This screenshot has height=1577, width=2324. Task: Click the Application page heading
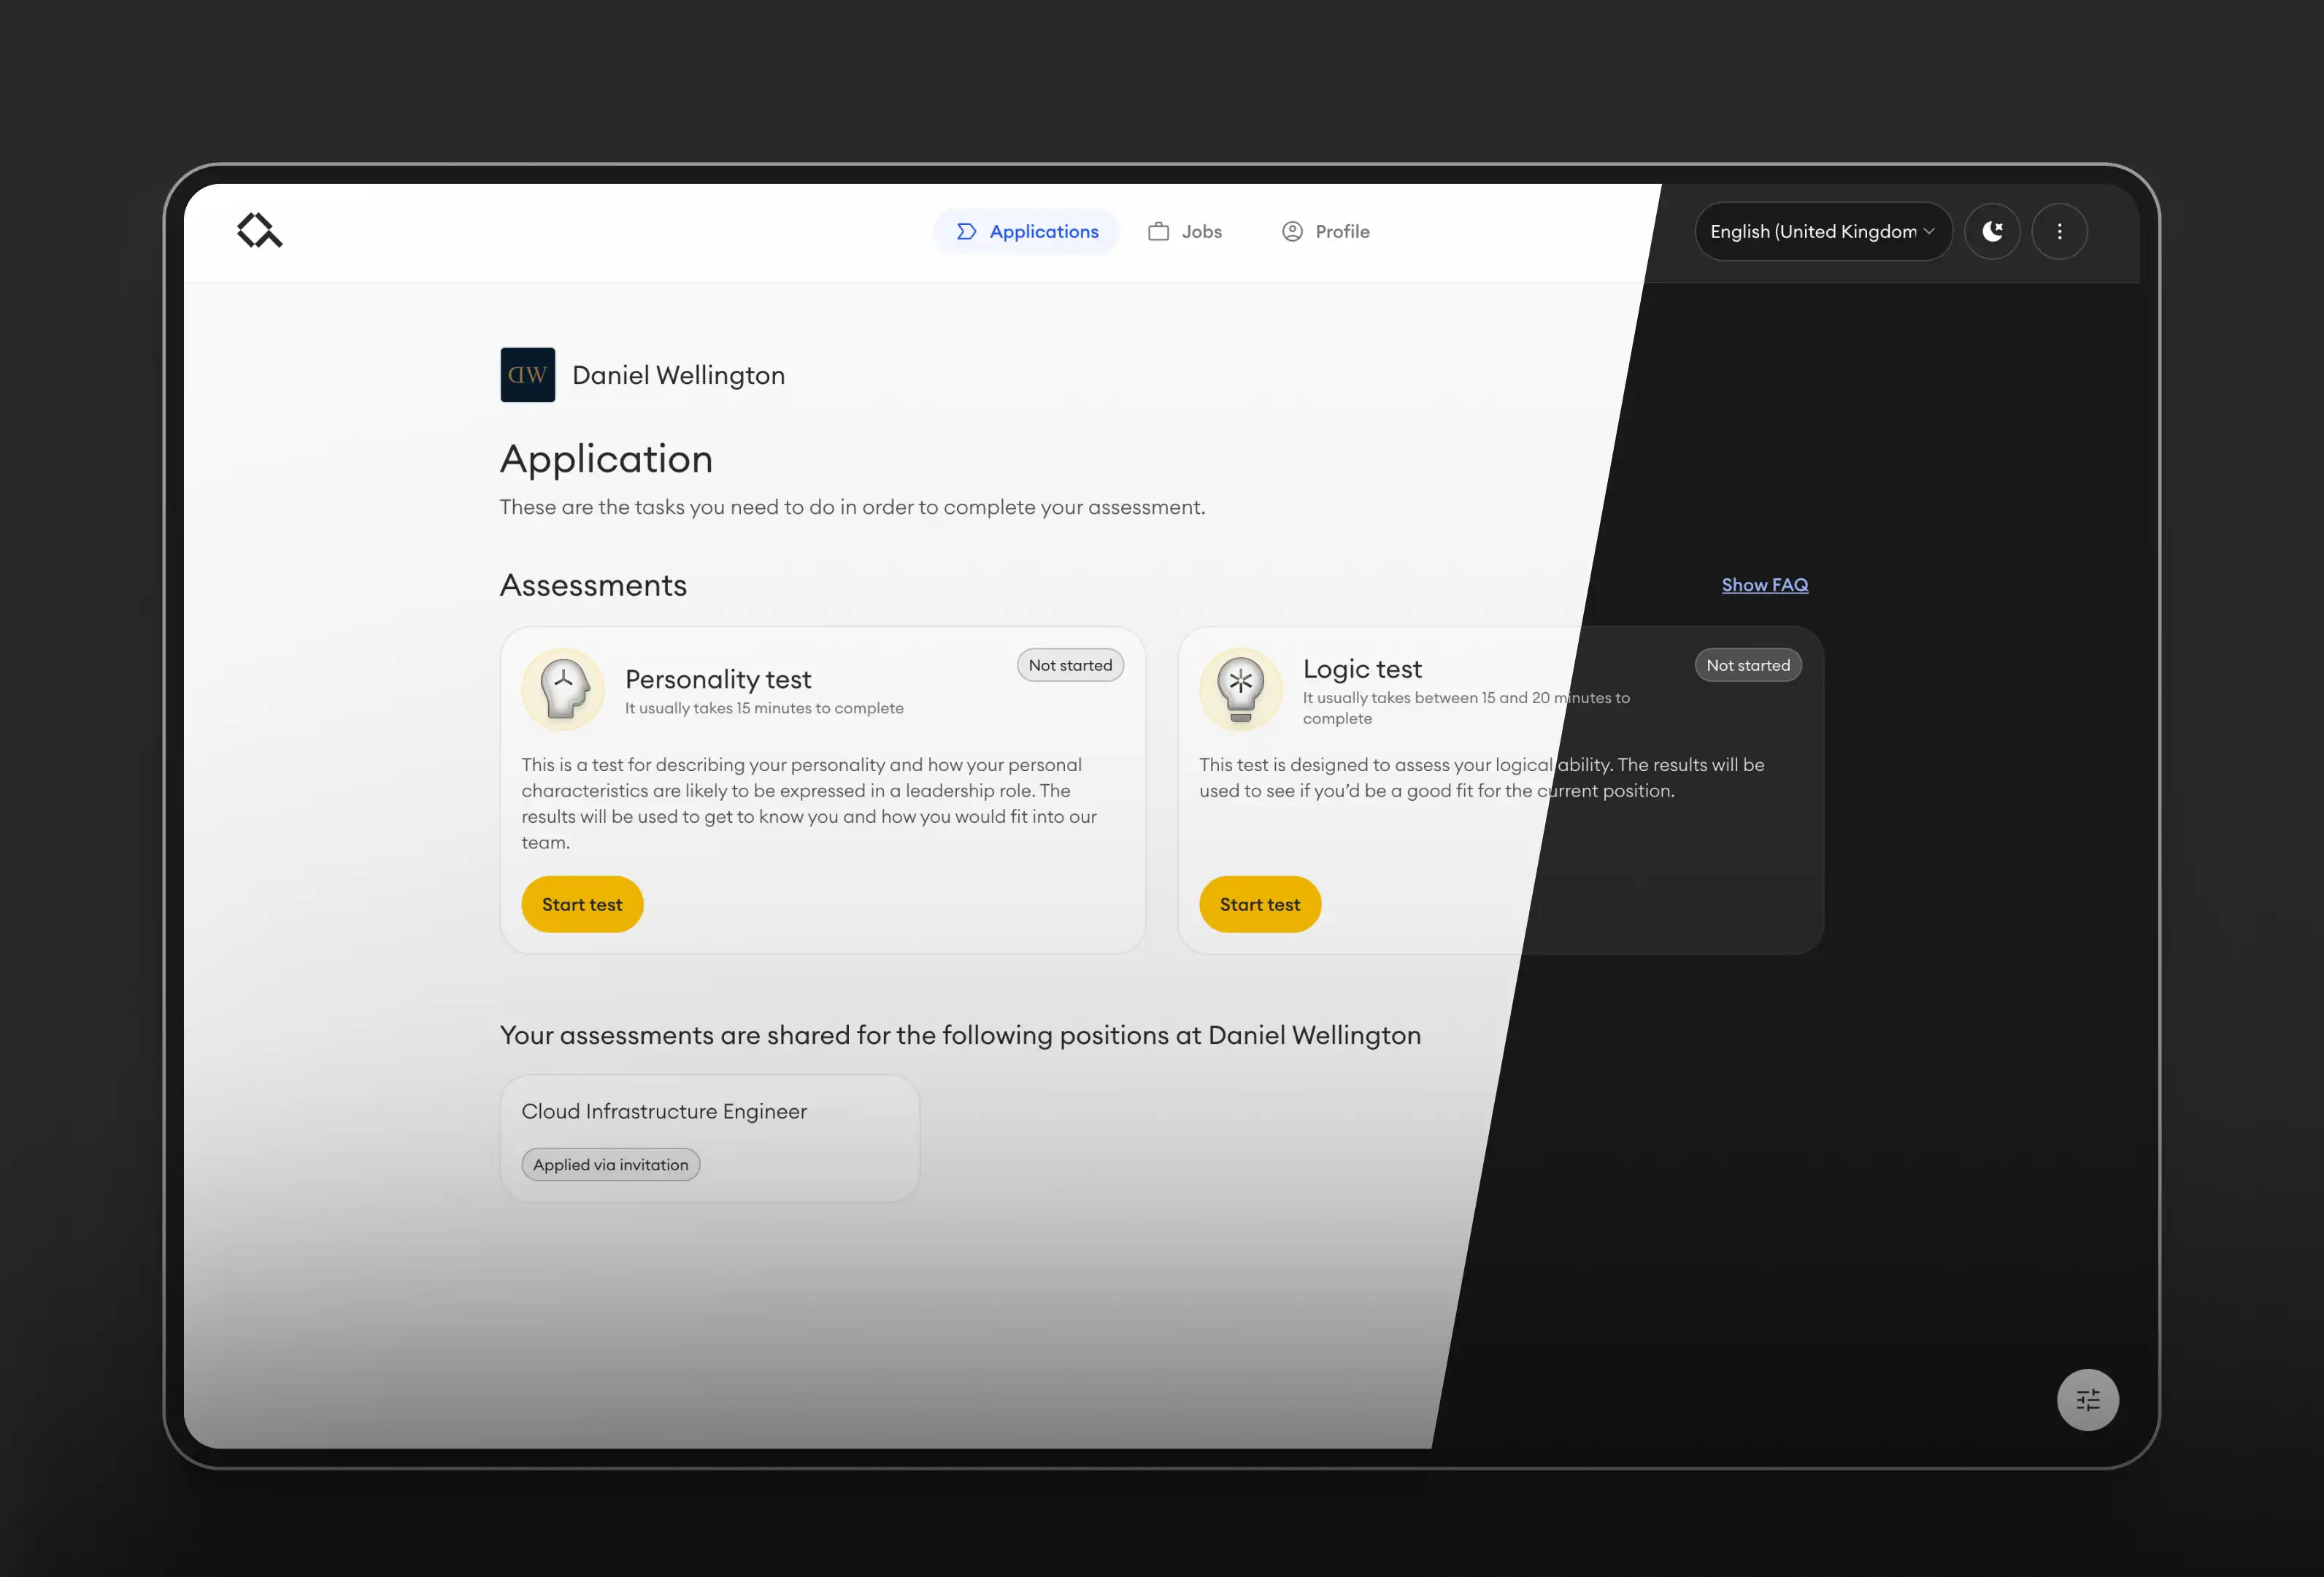pos(606,459)
